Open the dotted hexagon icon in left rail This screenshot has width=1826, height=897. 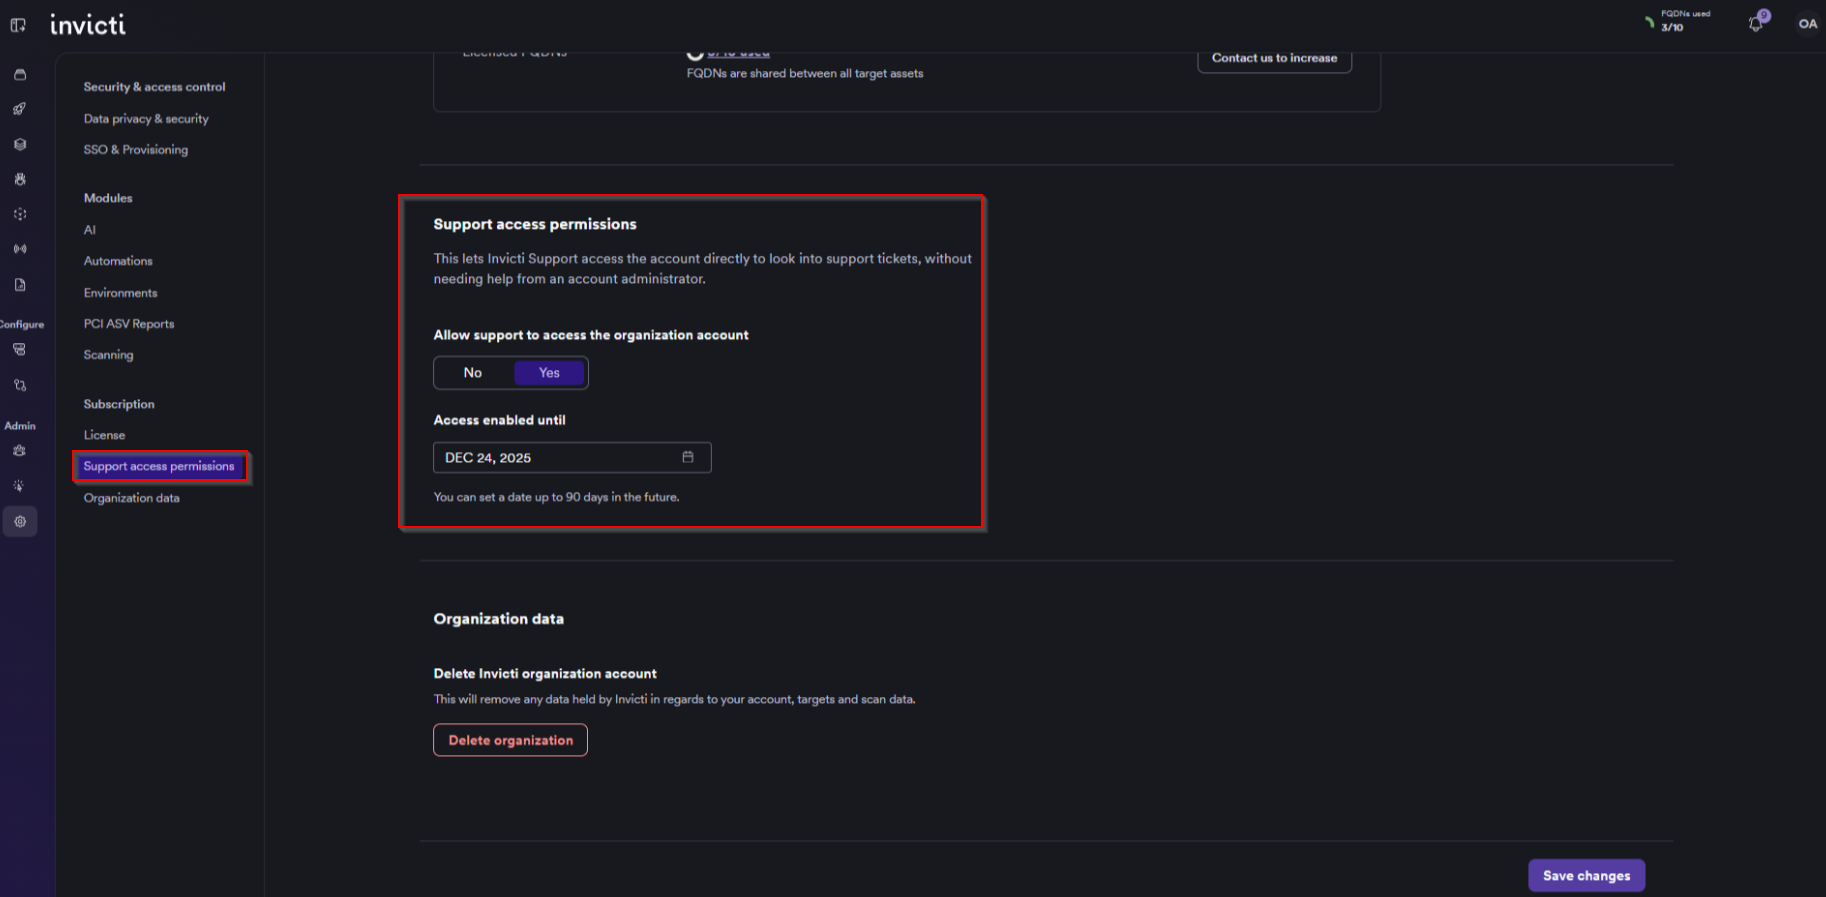(20, 214)
